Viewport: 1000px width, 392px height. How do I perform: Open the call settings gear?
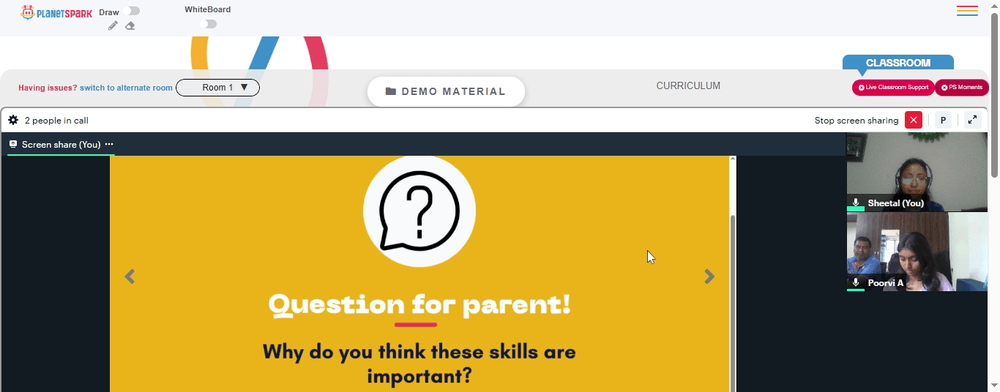tap(13, 120)
